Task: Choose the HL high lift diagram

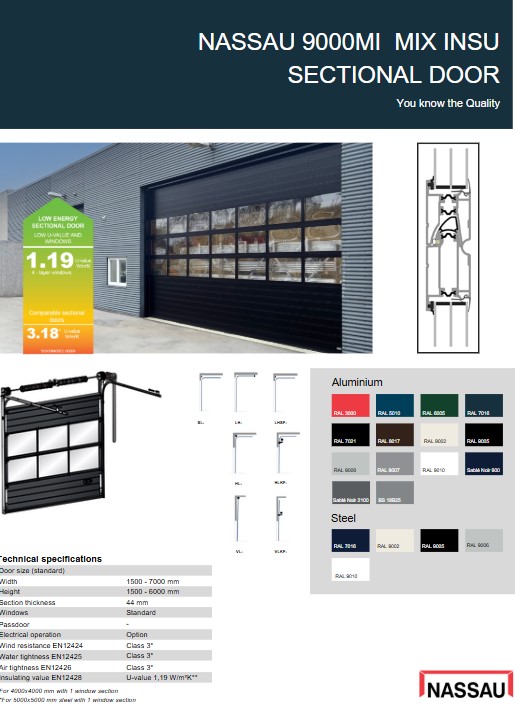Action: [x=245, y=453]
